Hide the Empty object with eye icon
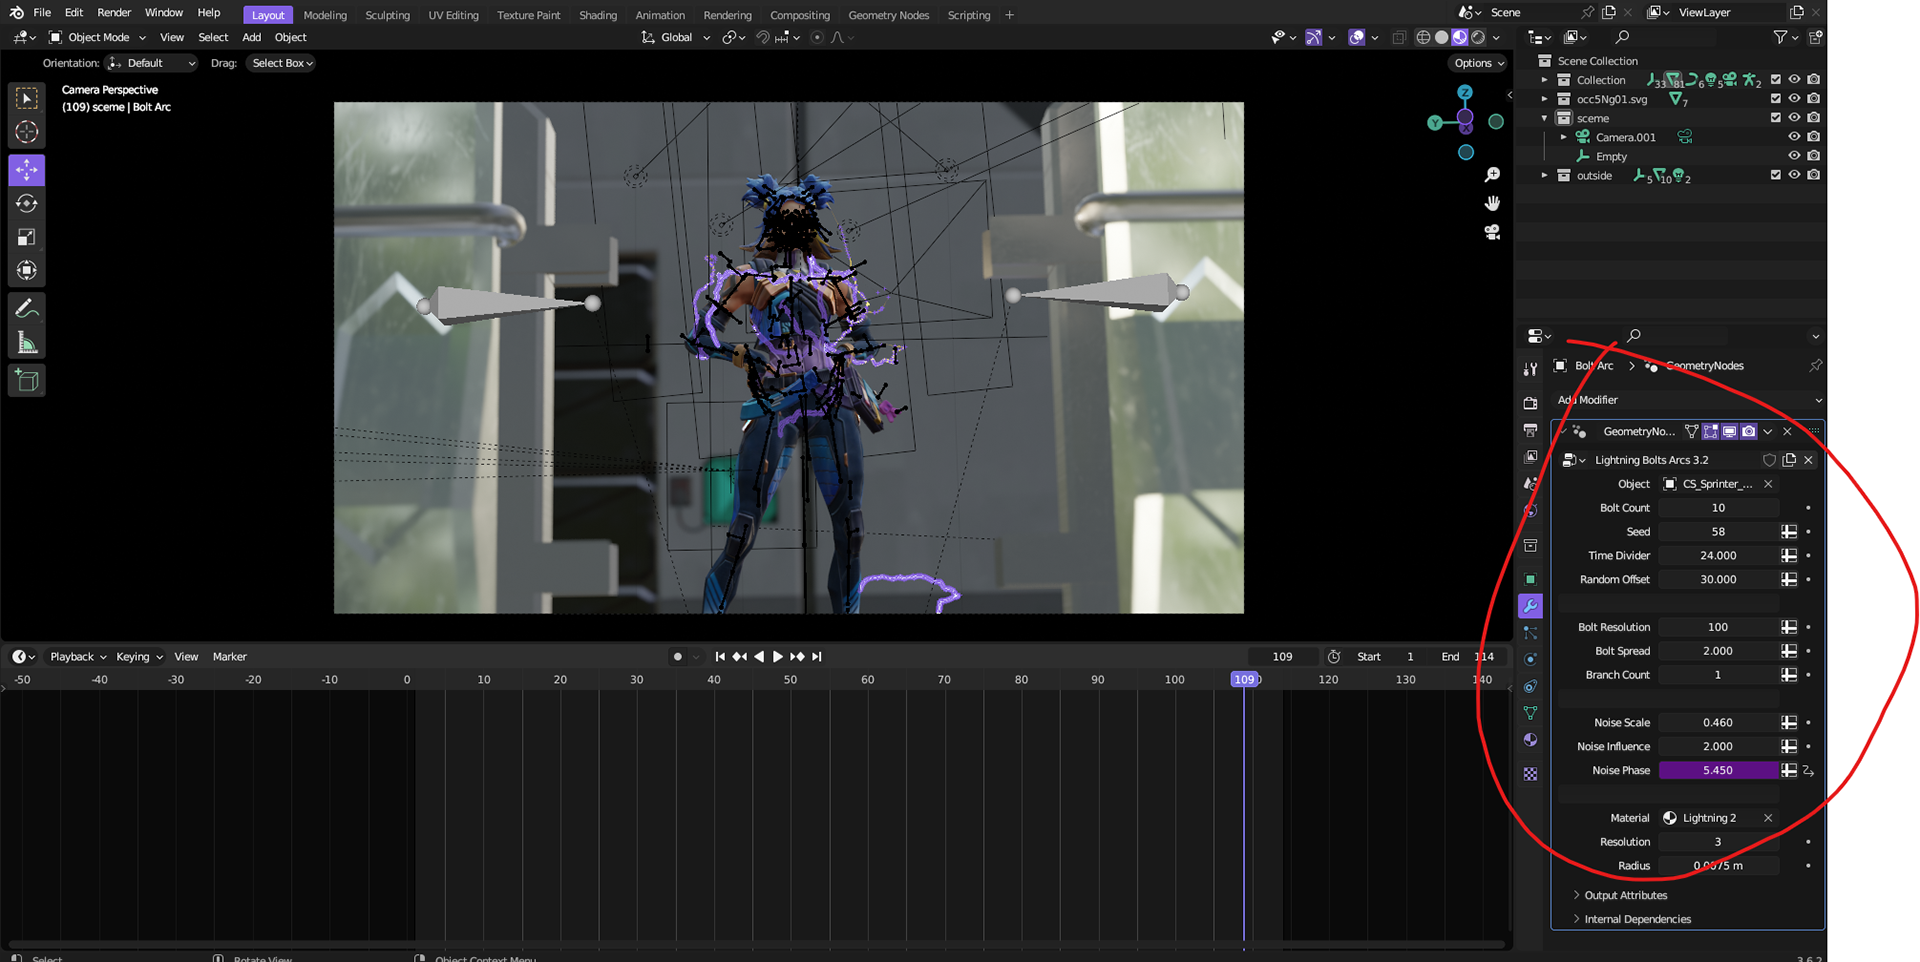Screen dimensions: 1920x962 (x=1794, y=156)
